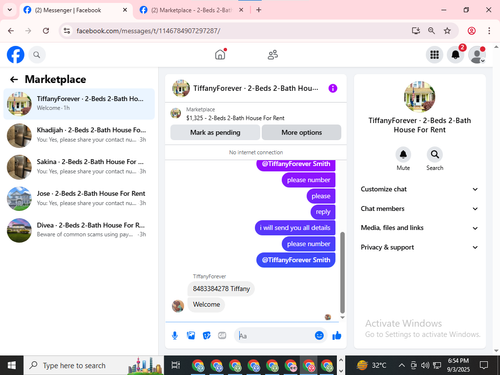The width and height of the screenshot is (500, 375).
Task: Click the install app icon in the address bar
Action: [416, 31]
